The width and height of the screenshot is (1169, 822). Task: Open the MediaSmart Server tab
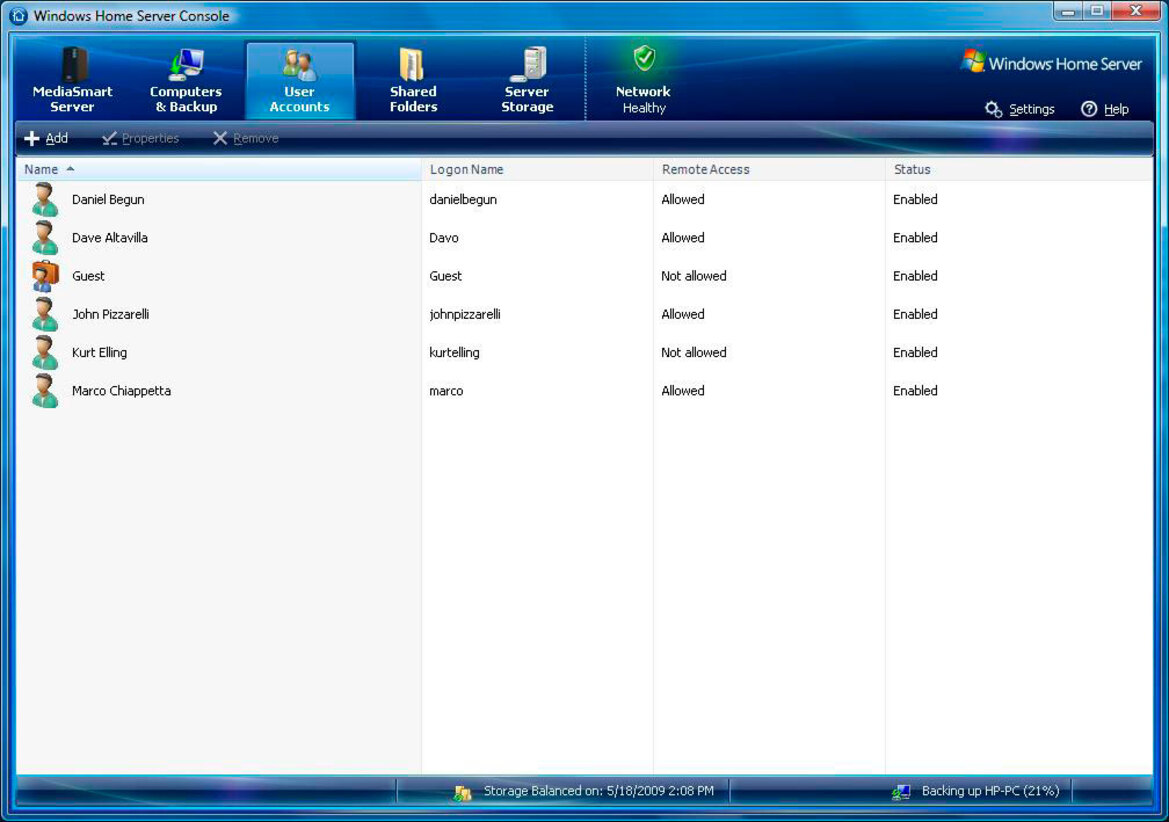[72, 80]
